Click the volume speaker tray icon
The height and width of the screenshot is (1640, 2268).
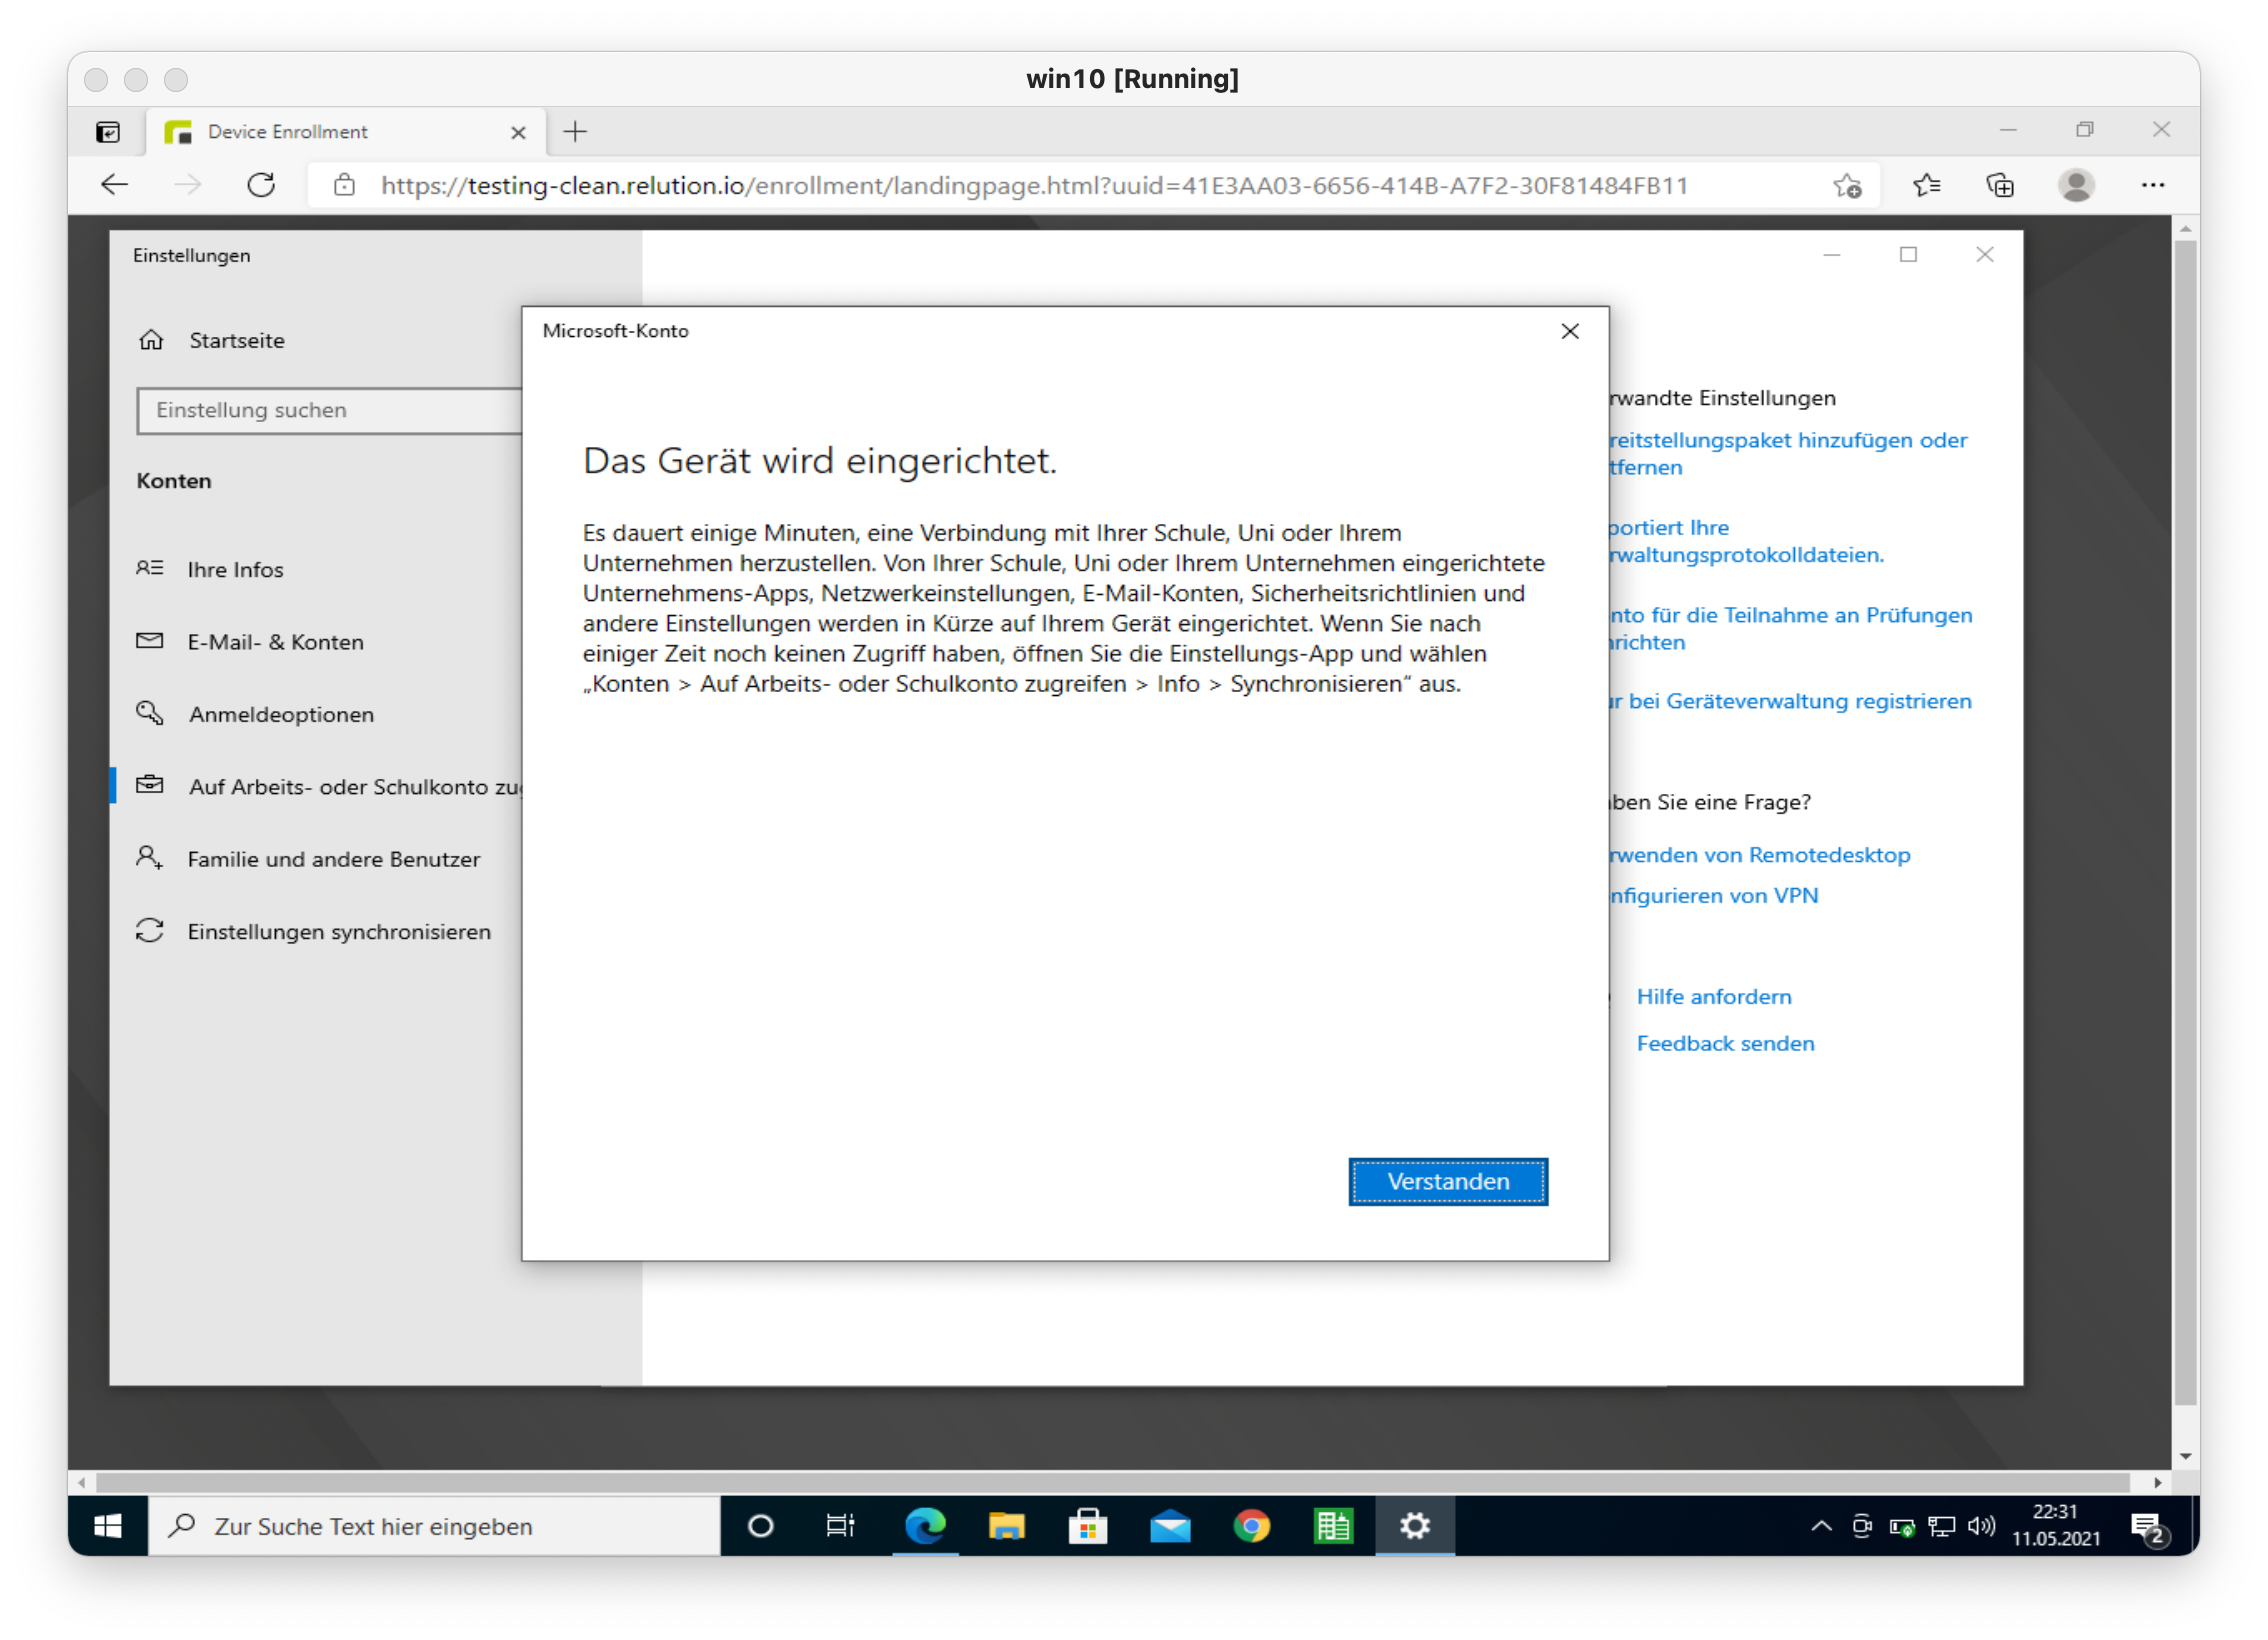[x=1981, y=1526]
